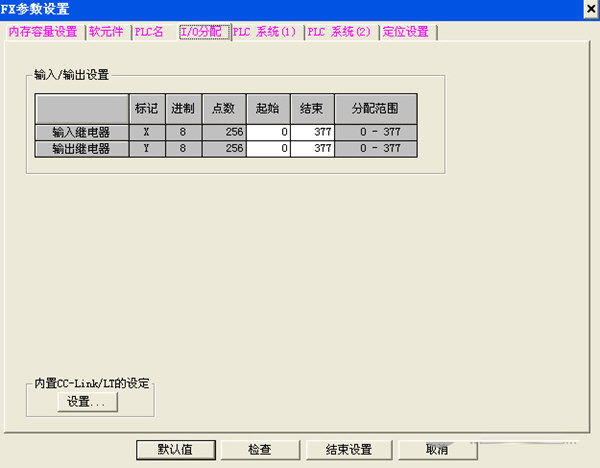The width and height of the screenshot is (600, 468).
Task: Cancel the dialog with 取消
Action: pos(437,450)
